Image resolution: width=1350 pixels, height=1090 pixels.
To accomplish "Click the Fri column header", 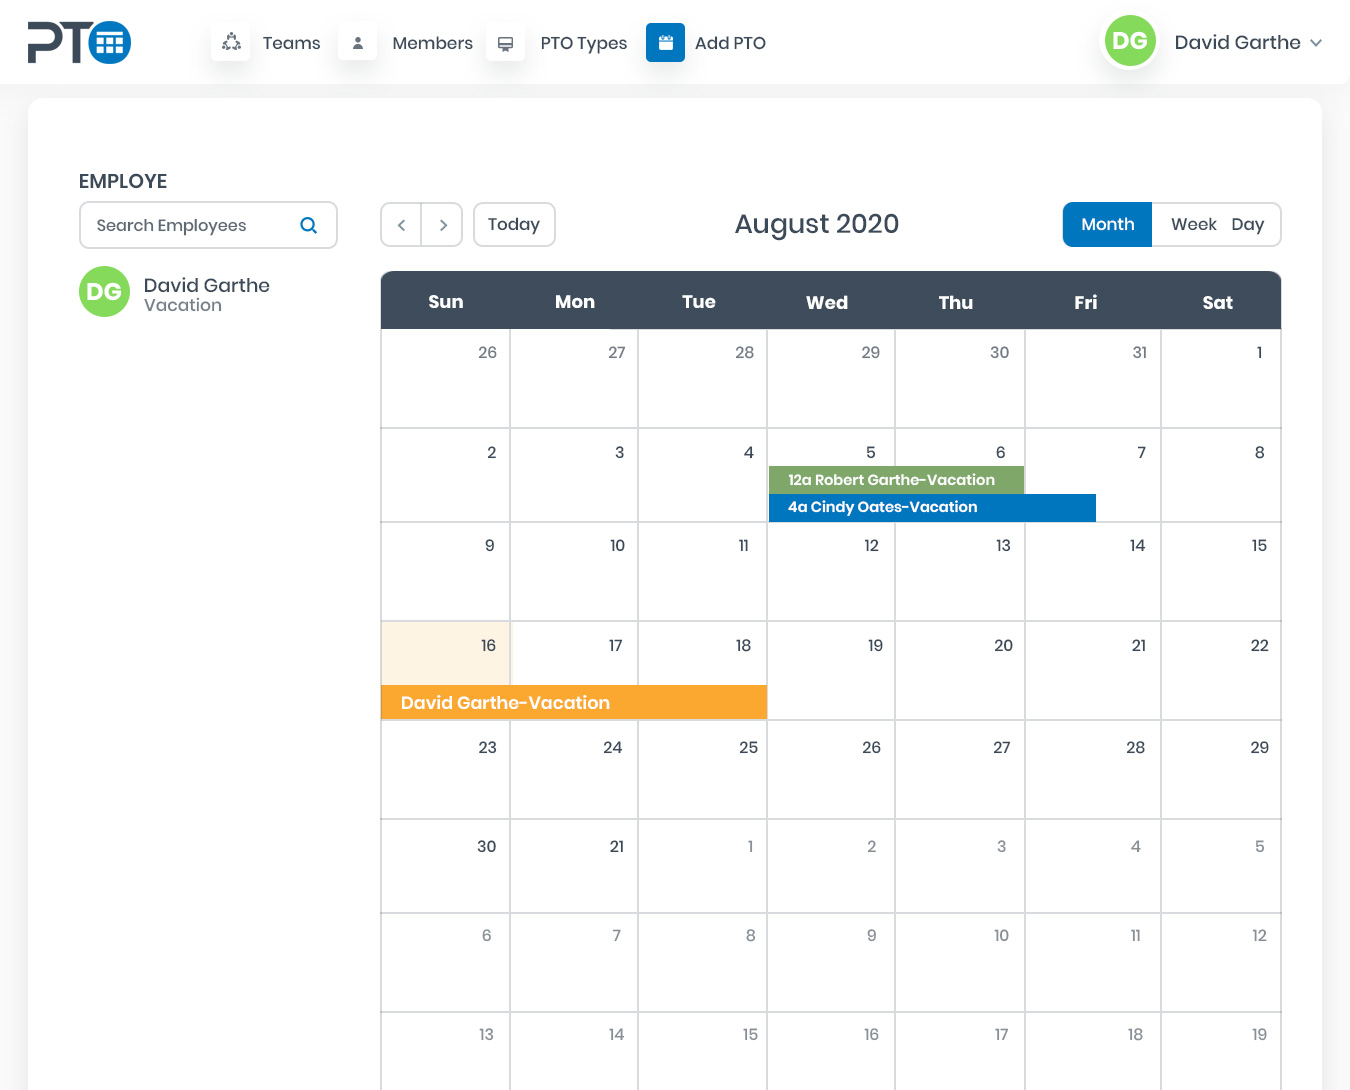I will [1086, 302].
